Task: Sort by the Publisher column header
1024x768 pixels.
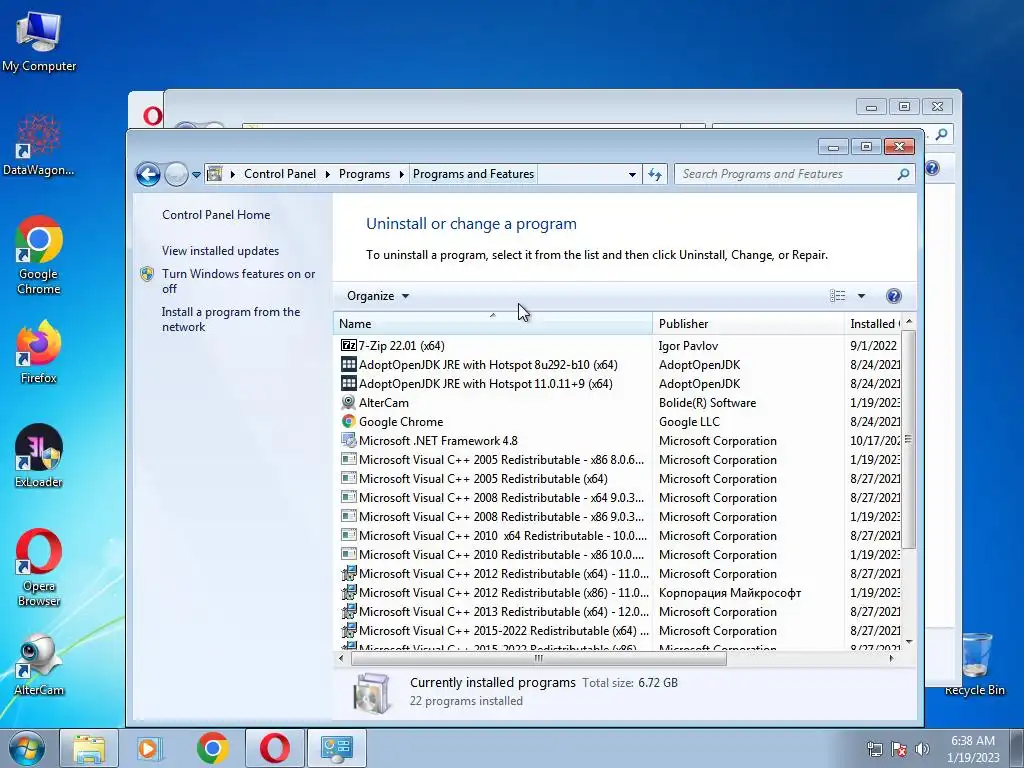Action: [x=748, y=323]
